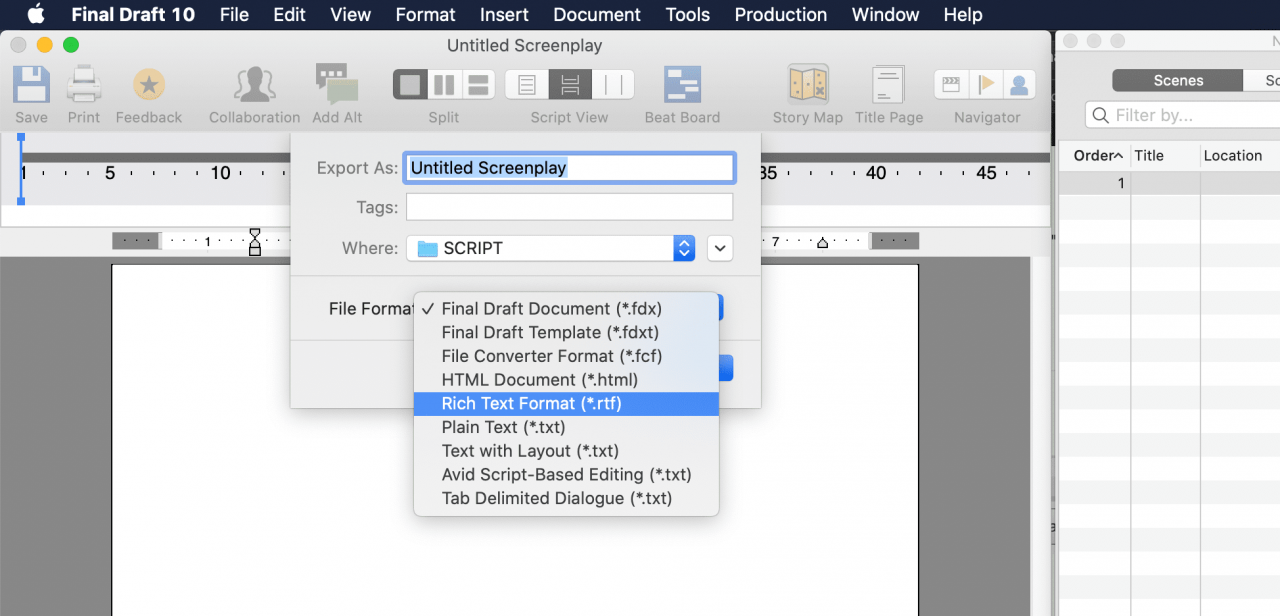The width and height of the screenshot is (1280, 616).
Task: Open the Story Map
Action: pos(807,85)
